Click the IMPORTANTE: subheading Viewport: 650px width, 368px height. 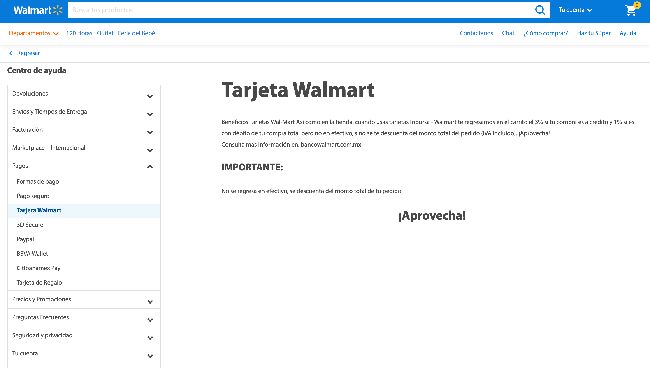[x=252, y=167]
